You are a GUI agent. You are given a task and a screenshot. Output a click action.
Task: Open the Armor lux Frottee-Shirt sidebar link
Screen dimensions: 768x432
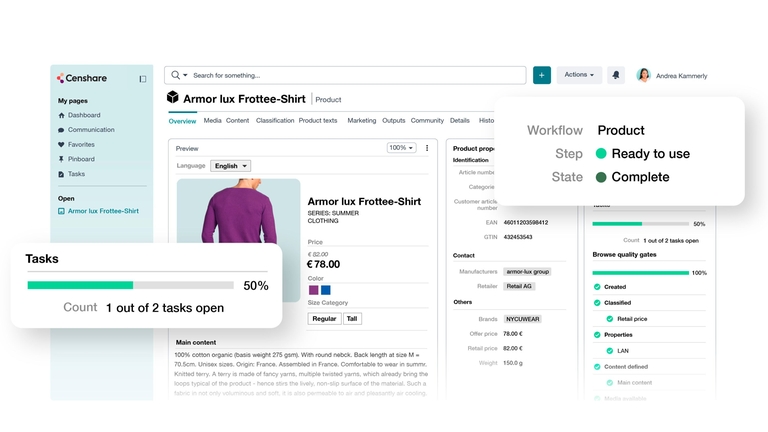tap(103, 211)
